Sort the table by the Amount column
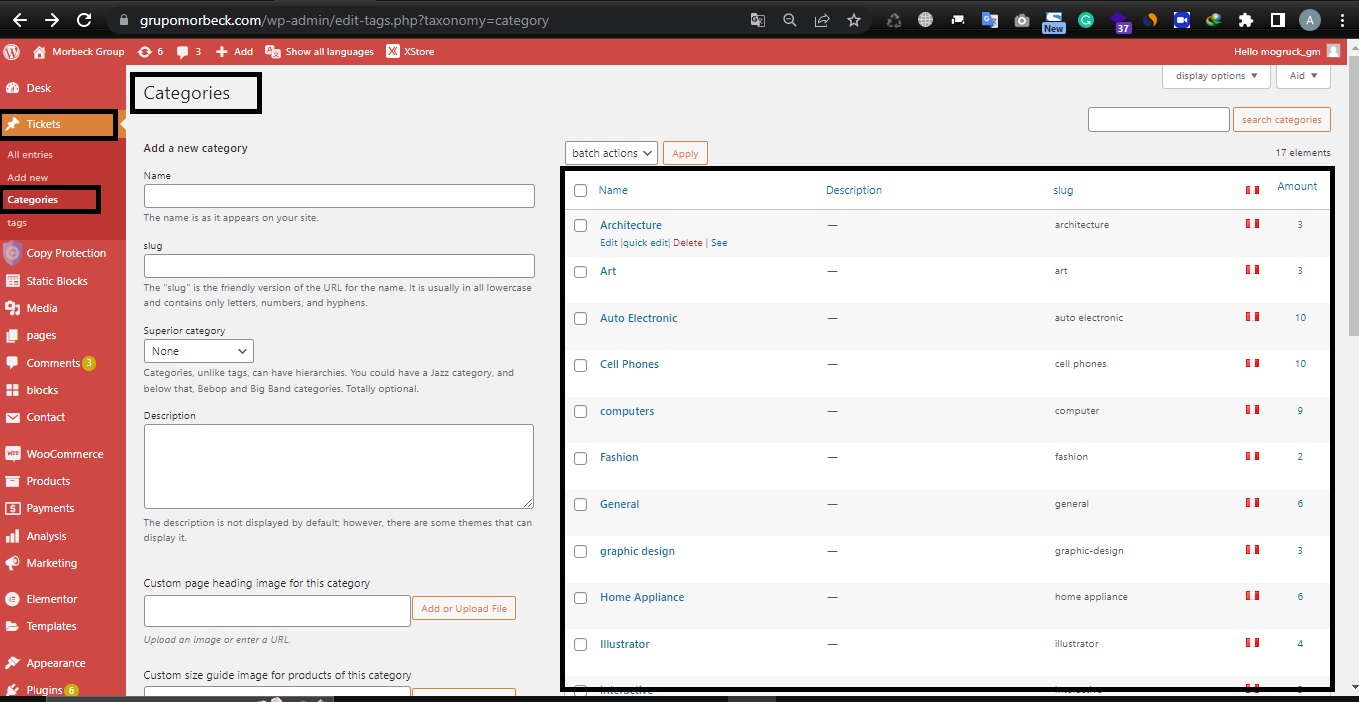Image resolution: width=1359 pixels, height=702 pixels. [1297, 186]
